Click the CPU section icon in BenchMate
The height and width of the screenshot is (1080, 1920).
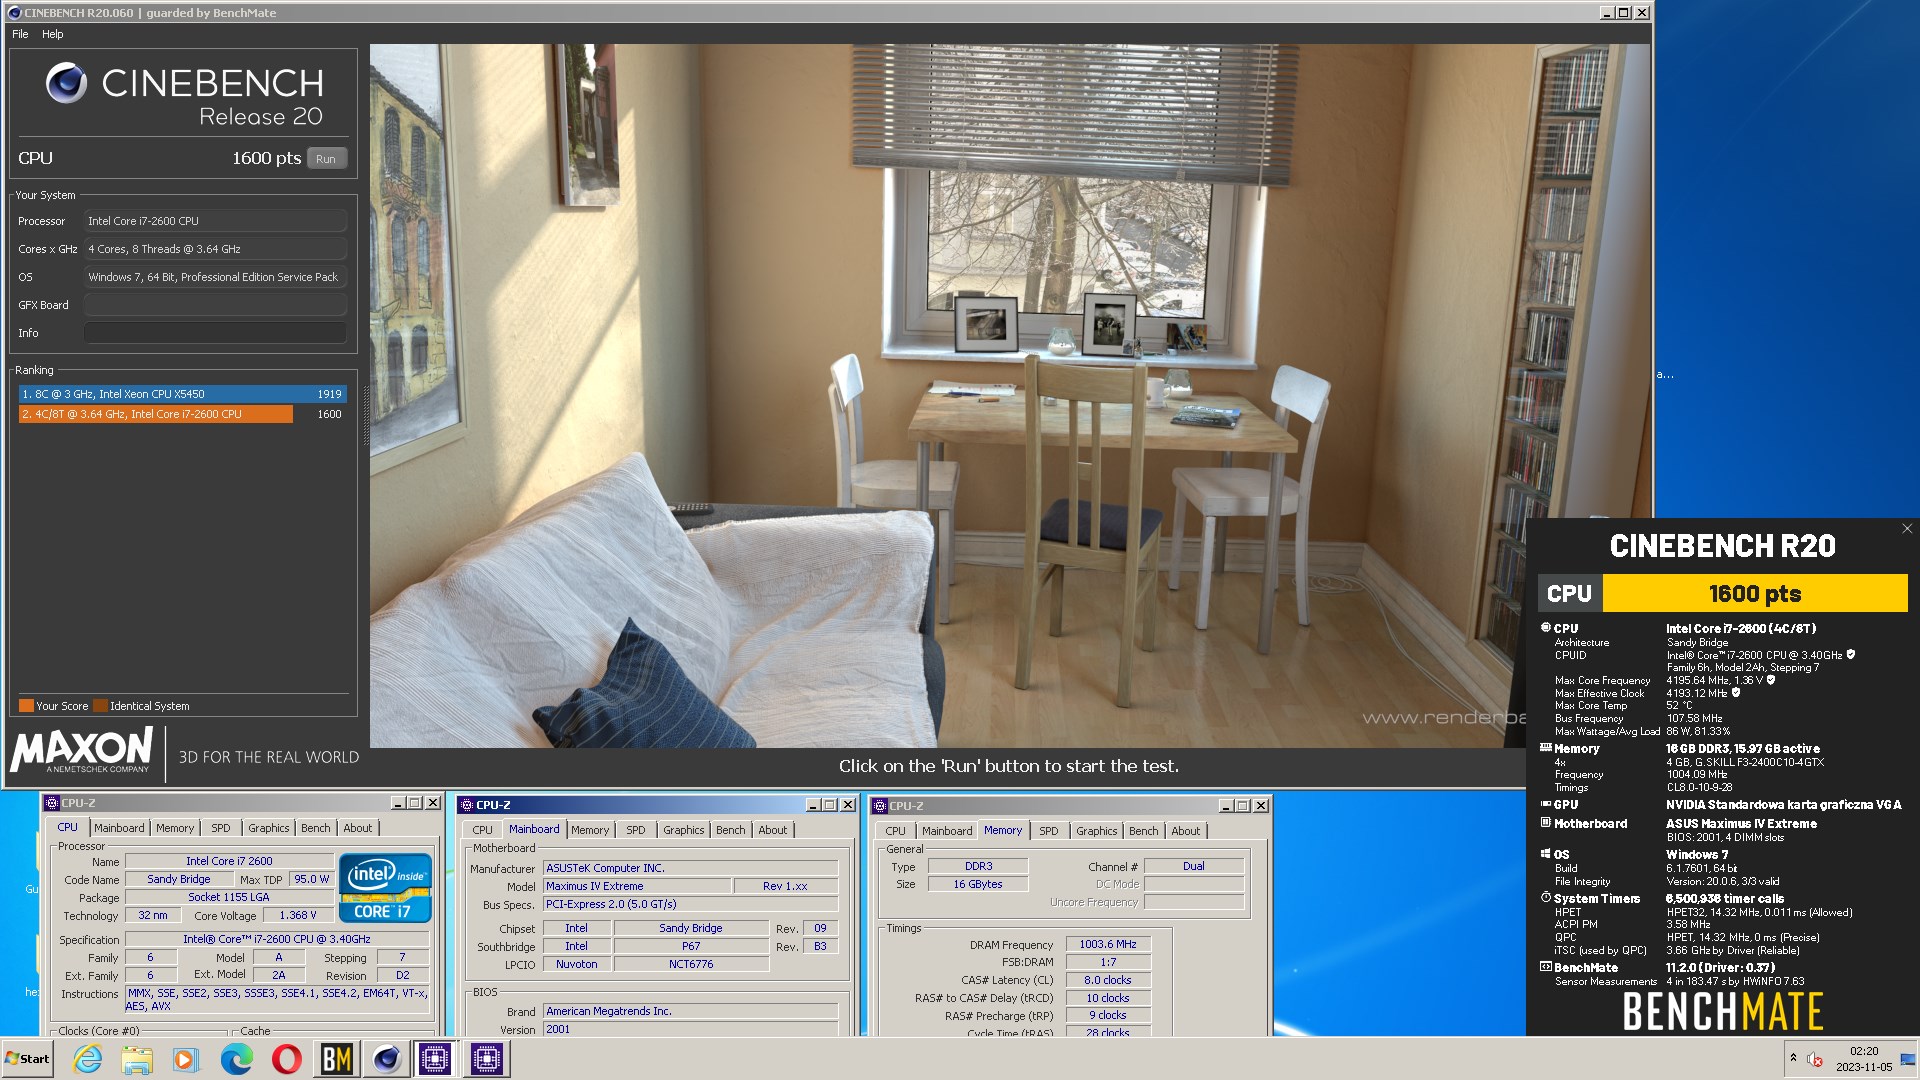pos(1545,628)
